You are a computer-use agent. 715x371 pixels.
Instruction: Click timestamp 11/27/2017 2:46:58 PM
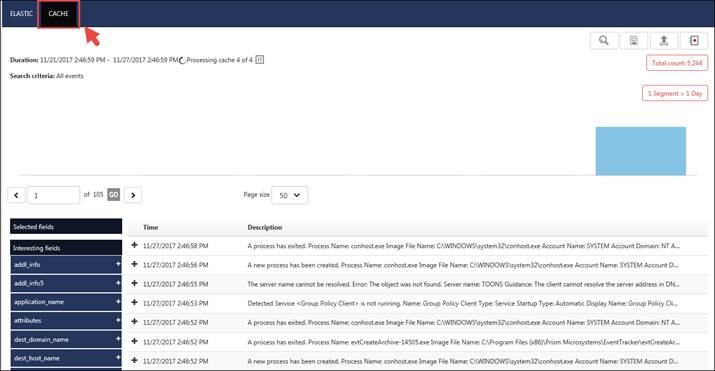176,246
